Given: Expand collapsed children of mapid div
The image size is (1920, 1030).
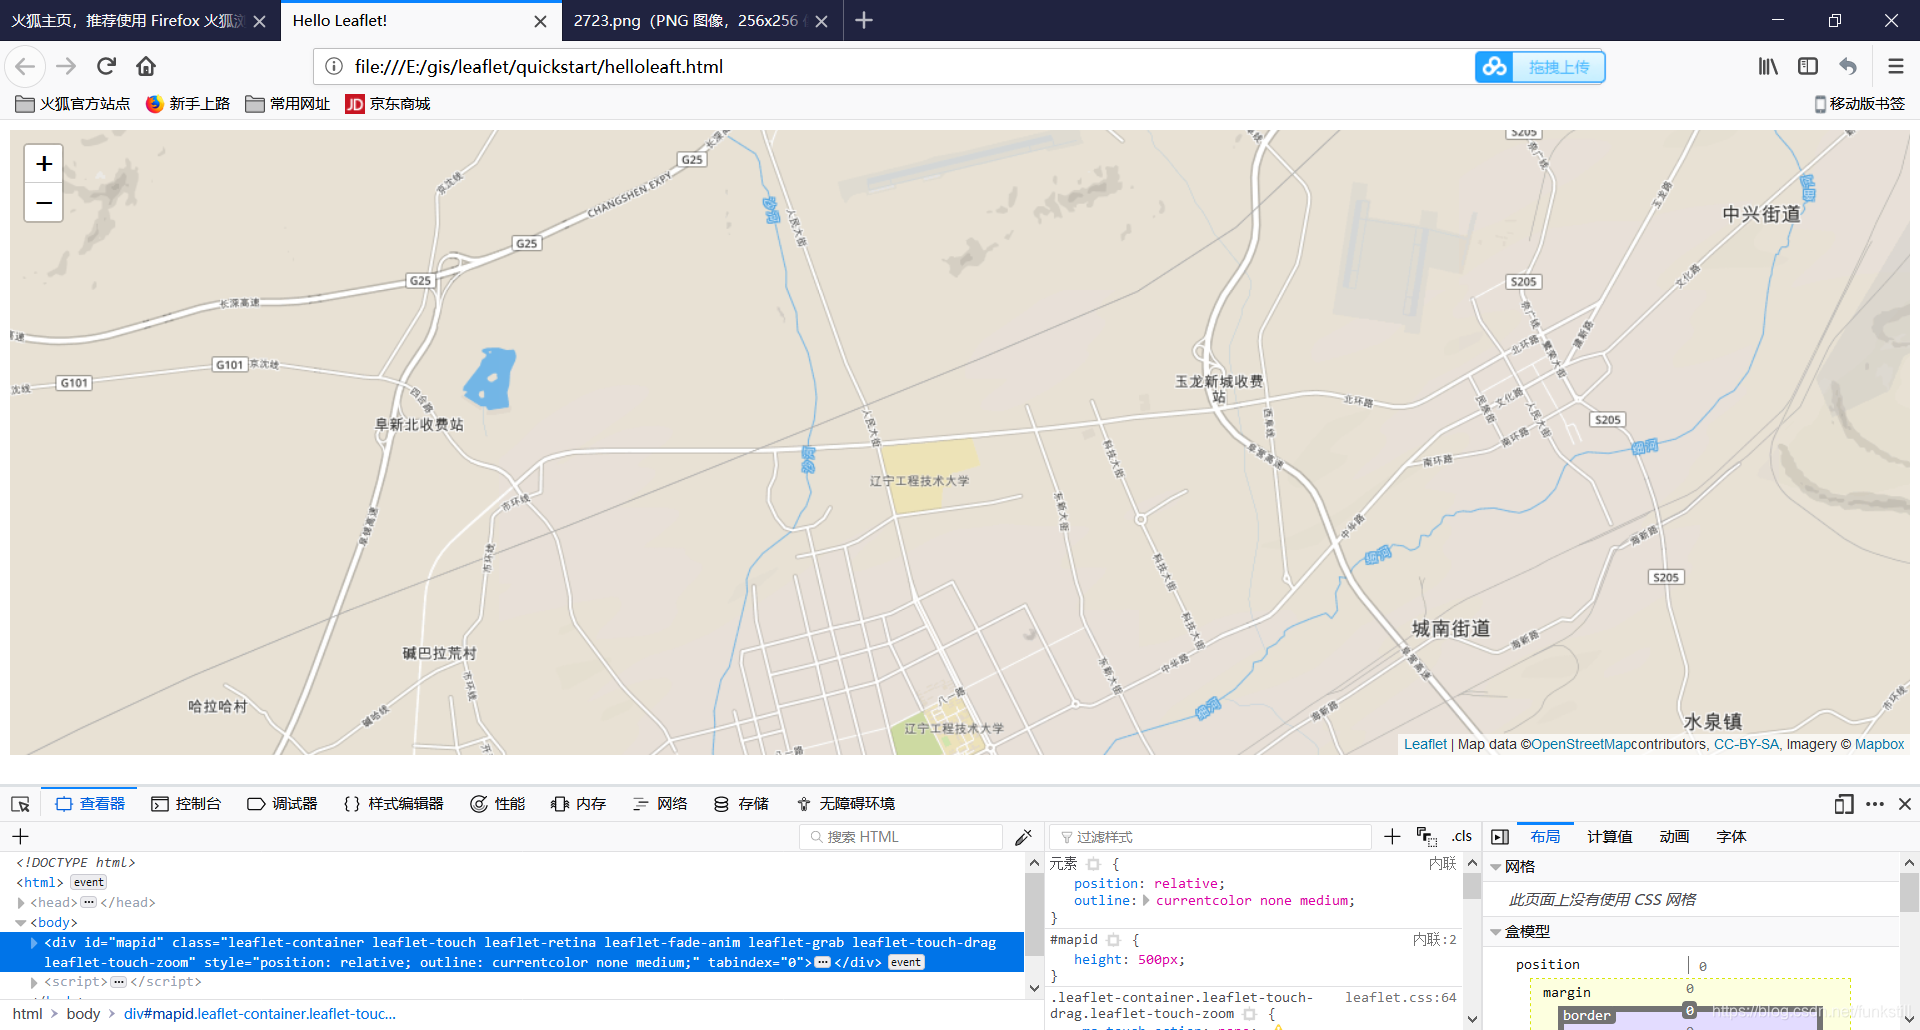Looking at the screenshot, I should pyautogui.click(x=823, y=962).
